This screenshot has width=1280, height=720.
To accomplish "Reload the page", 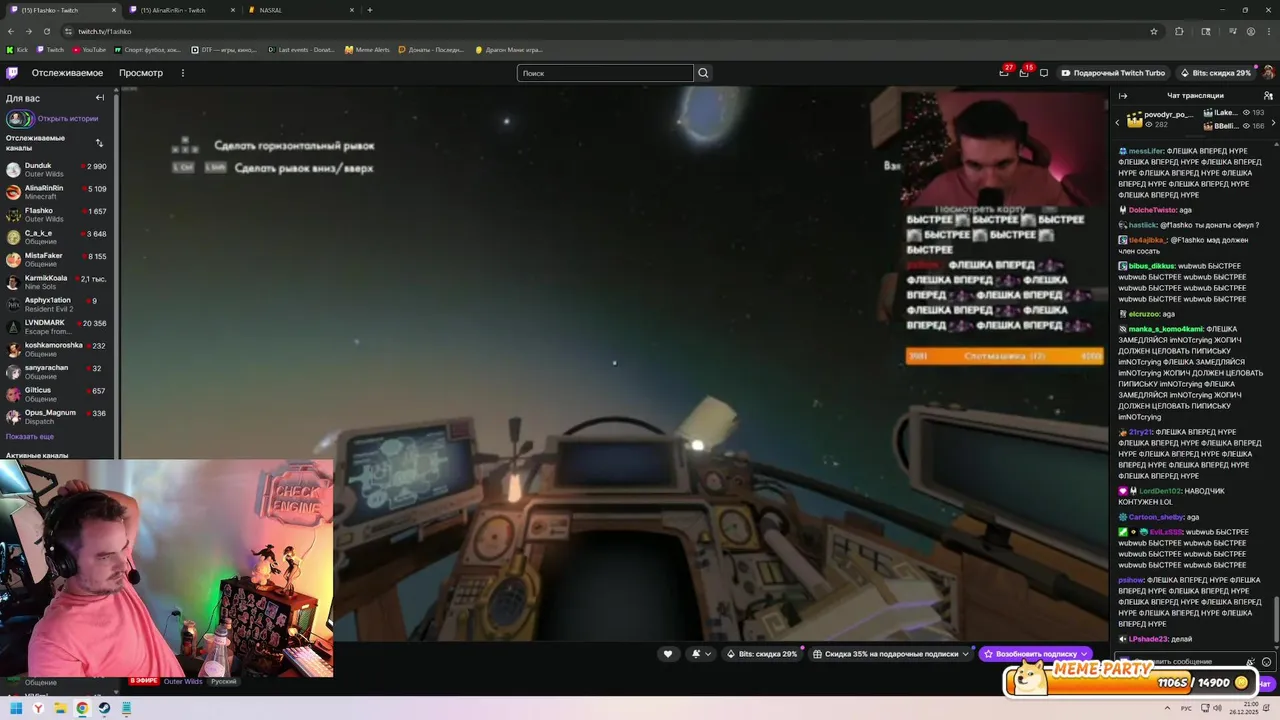I will point(46,31).
